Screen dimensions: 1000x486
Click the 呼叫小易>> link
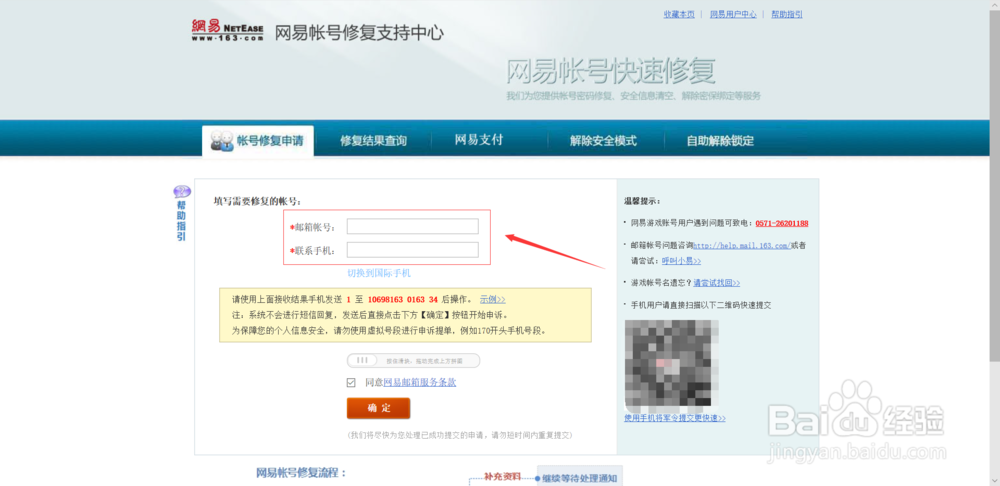tap(682, 261)
